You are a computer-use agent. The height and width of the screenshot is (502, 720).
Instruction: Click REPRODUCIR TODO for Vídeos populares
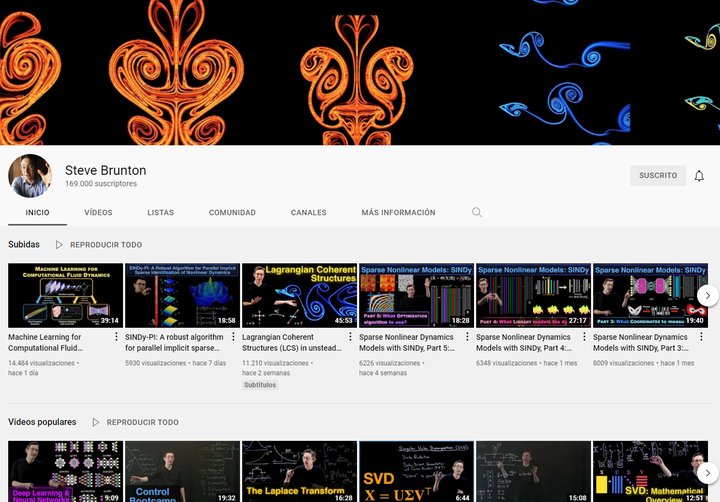(x=142, y=422)
